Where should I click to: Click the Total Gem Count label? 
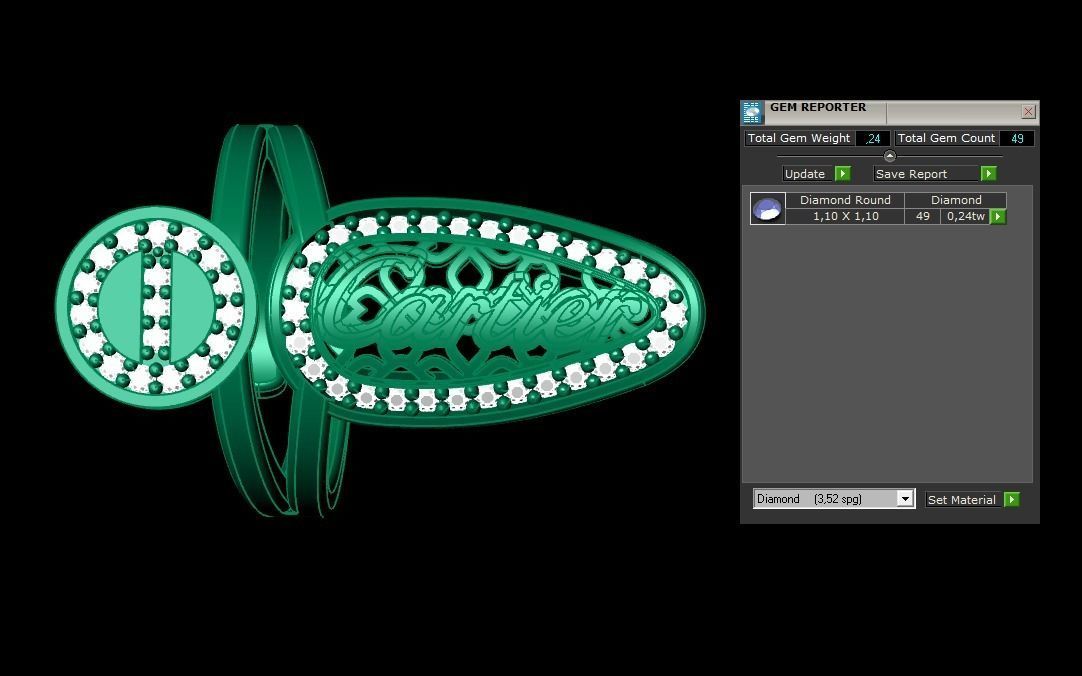[946, 138]
